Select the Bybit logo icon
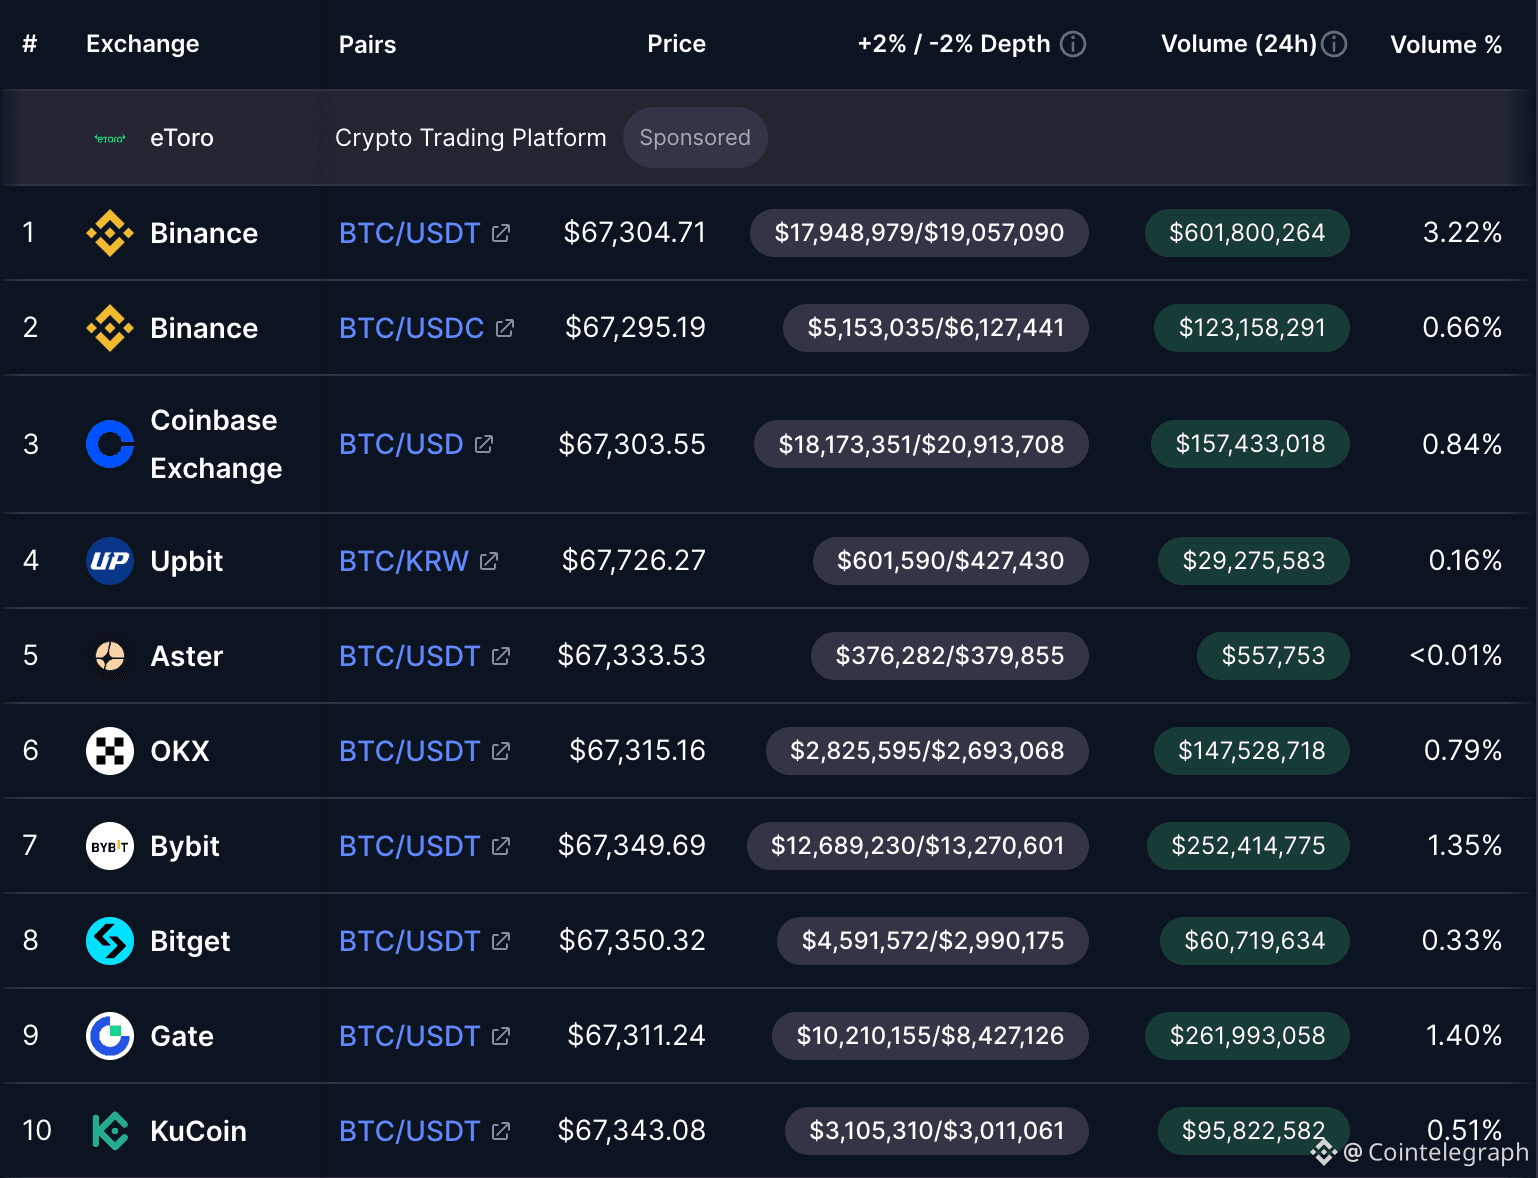Screen dimensions: 1538x1178 pos(110,846)
